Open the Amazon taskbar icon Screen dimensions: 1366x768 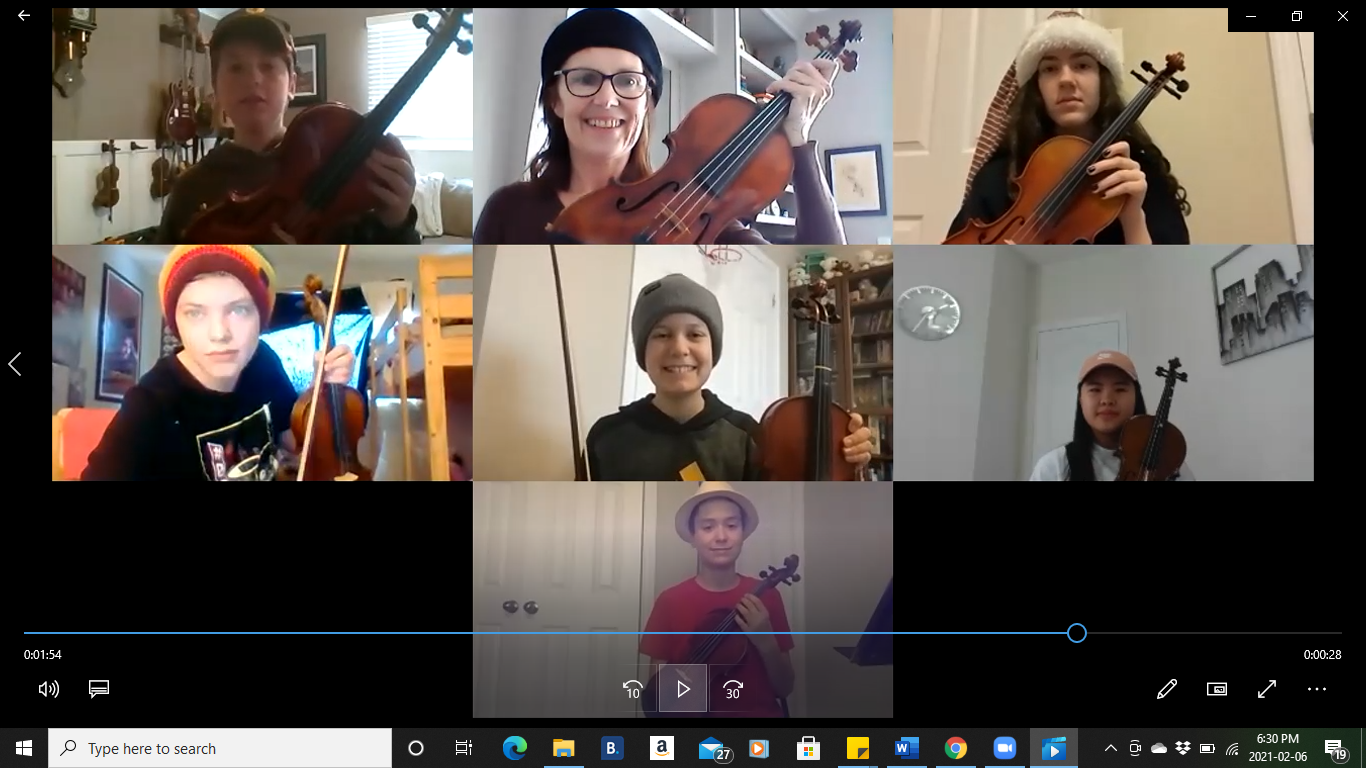661,748
